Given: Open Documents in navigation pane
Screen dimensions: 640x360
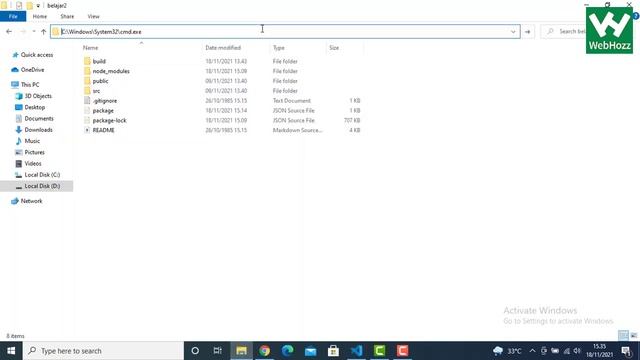Looking at the screenshot, I should [x=39, y=118].
